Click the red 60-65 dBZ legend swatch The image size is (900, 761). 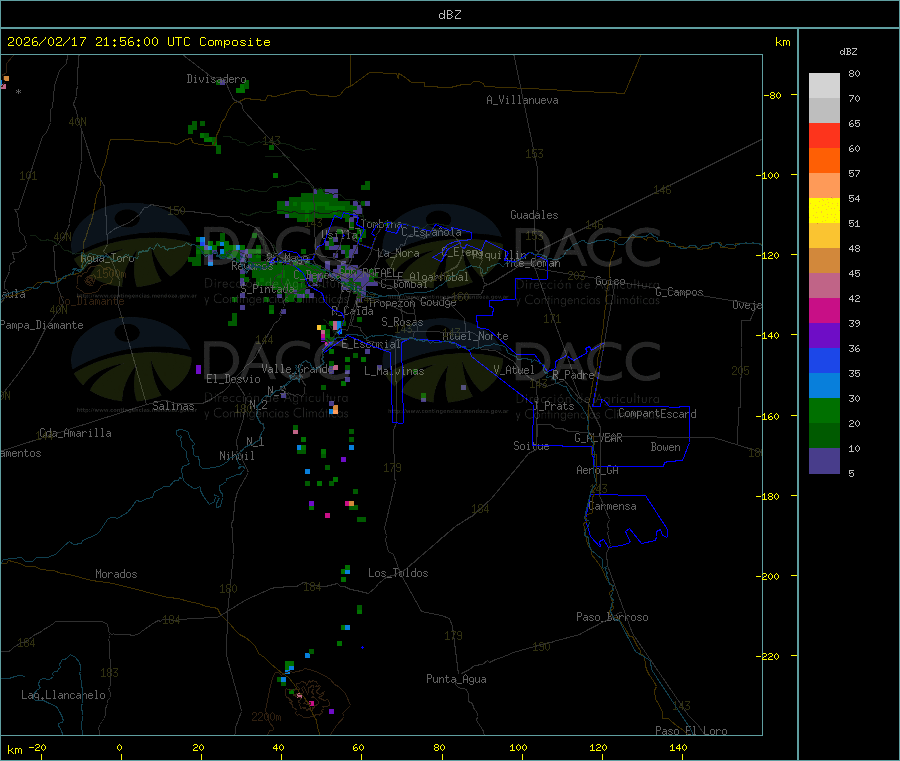click(824, 135)
